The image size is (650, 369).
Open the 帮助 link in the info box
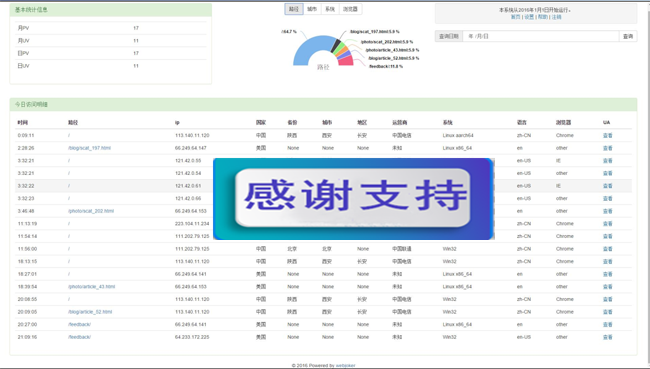point(543,17)
